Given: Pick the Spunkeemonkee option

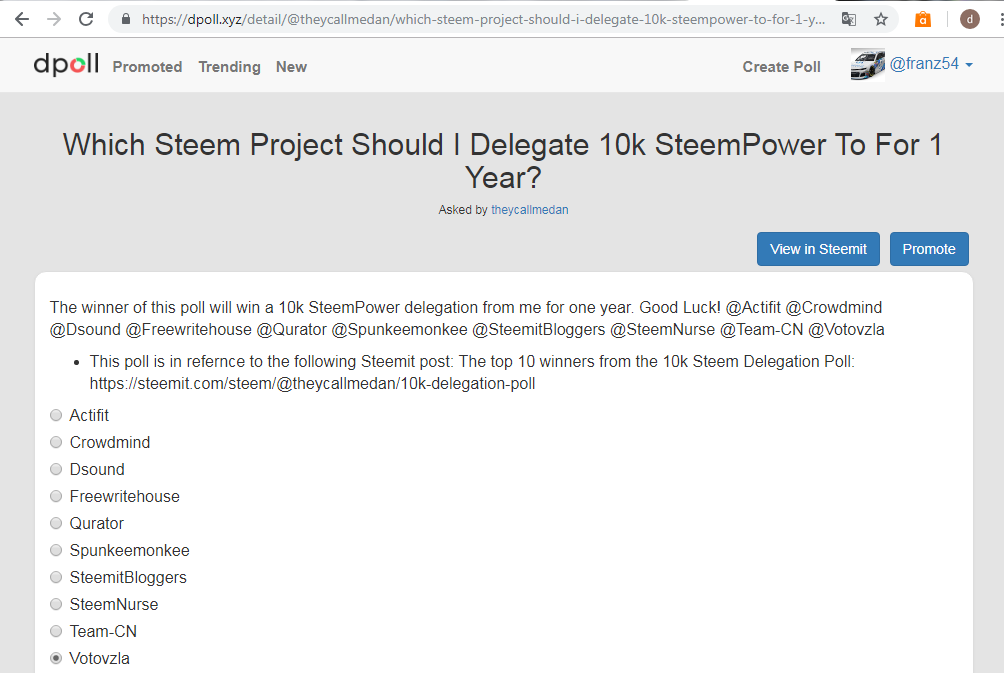Looking at the screenshot, I should (x=56, y=550).
